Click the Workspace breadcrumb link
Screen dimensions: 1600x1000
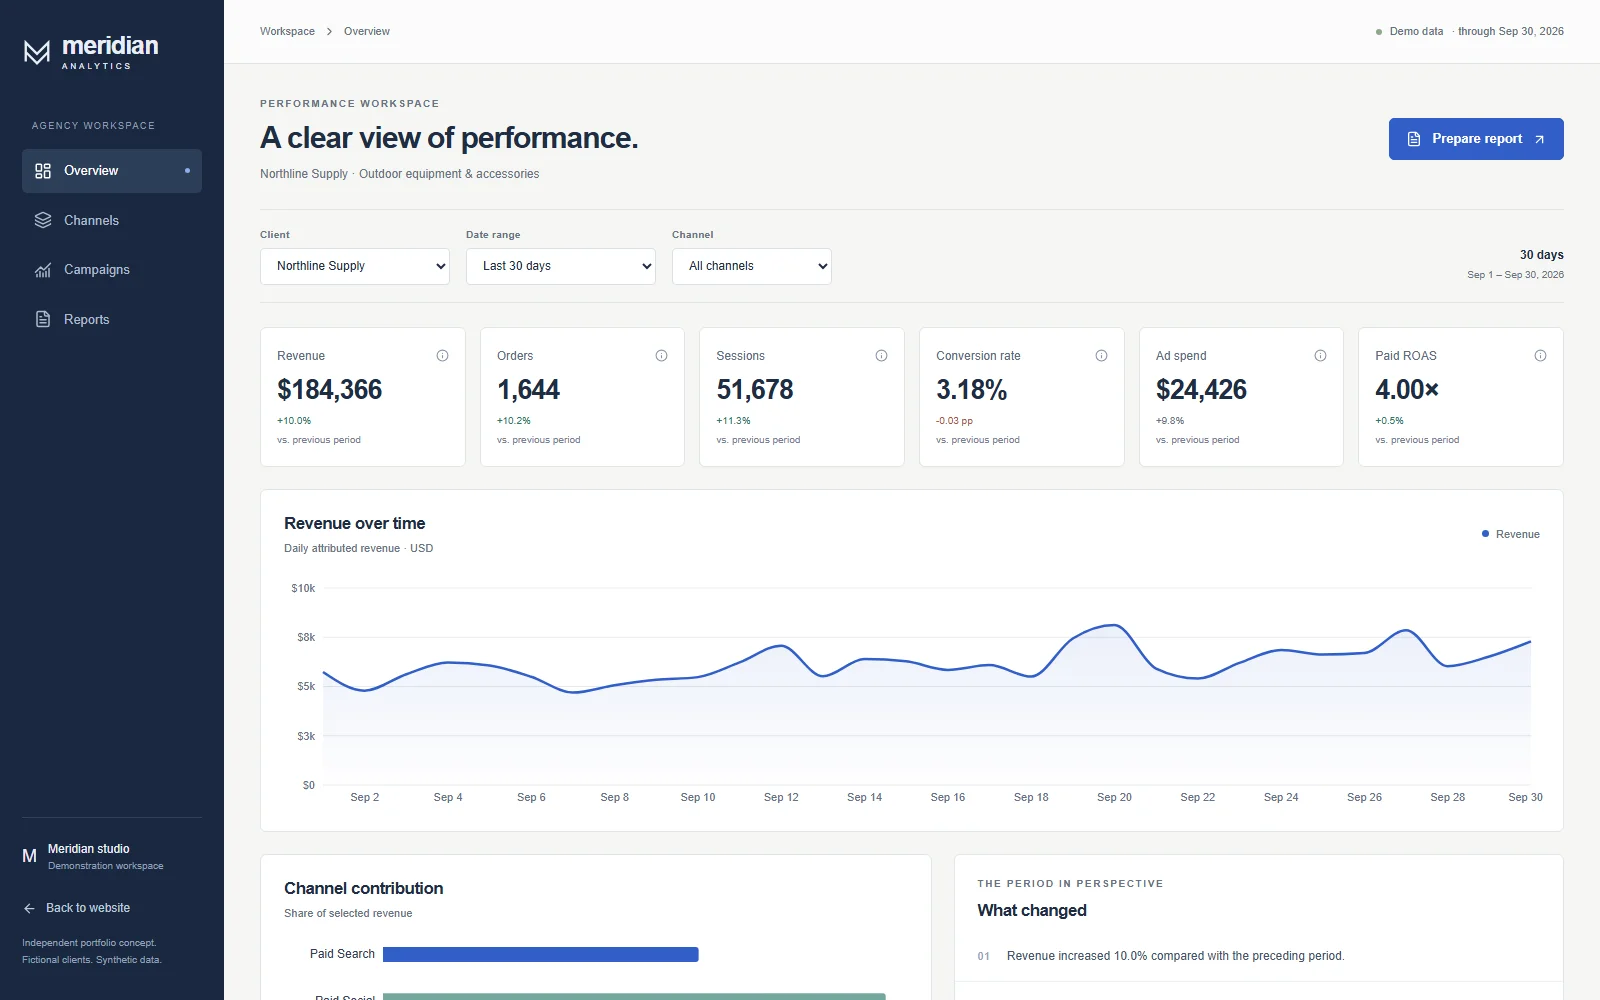tap(287, 32)
